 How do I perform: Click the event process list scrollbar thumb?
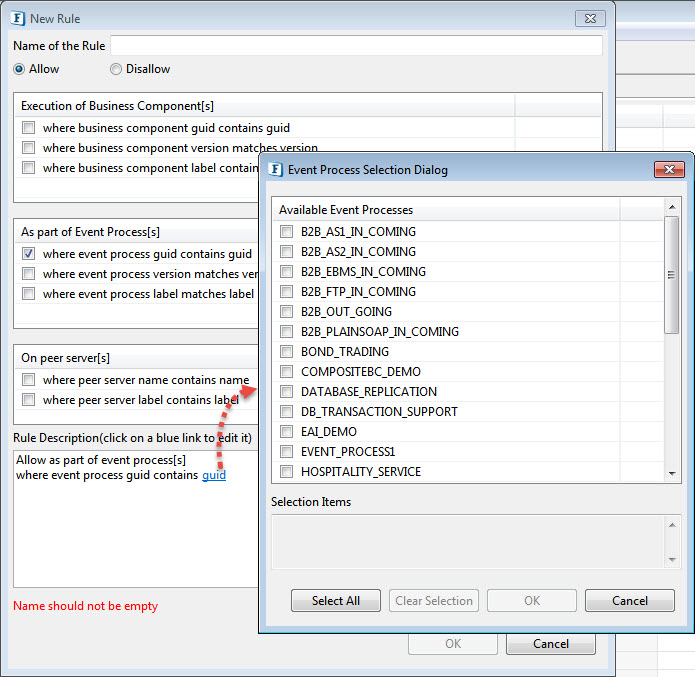[x=672, y=275]
